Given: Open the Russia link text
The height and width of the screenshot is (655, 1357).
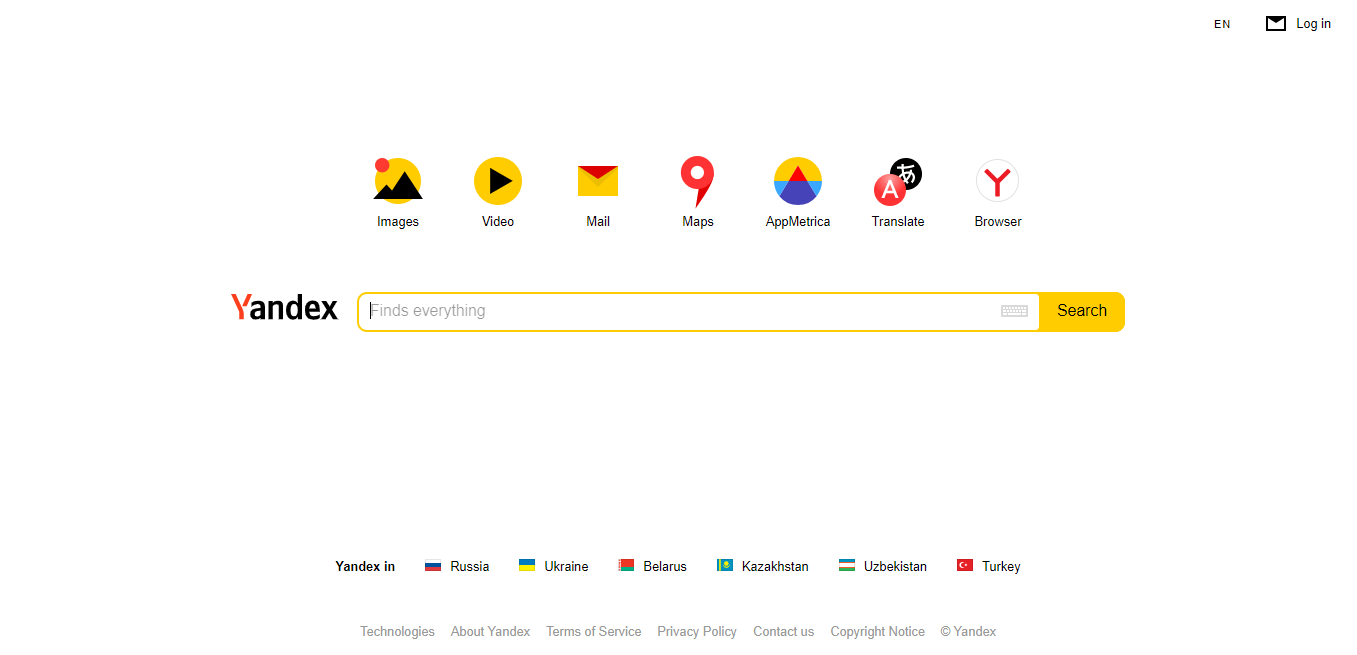Looking at the screenshot, I should 470,566.
